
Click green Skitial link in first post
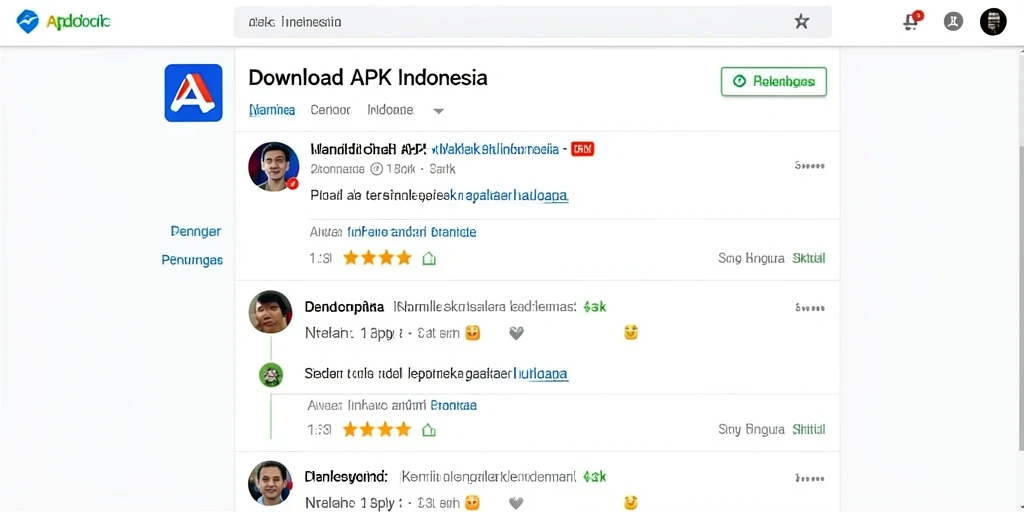point(808,258)
